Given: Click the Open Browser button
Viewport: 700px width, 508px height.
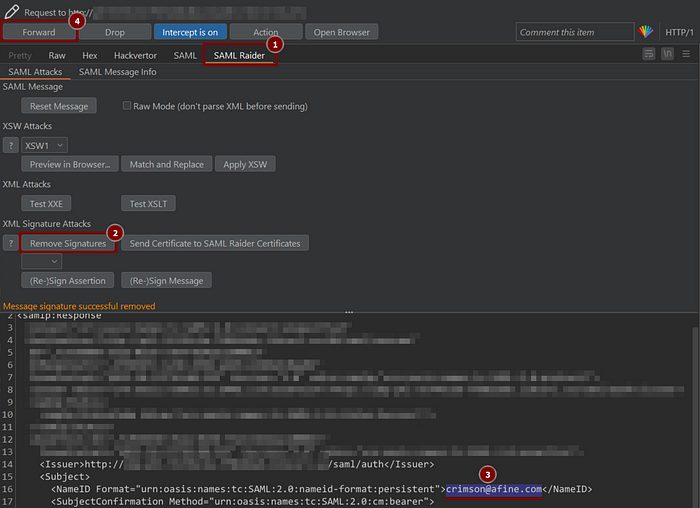Looking at the screenshot, I should click(x=342, y=32).
